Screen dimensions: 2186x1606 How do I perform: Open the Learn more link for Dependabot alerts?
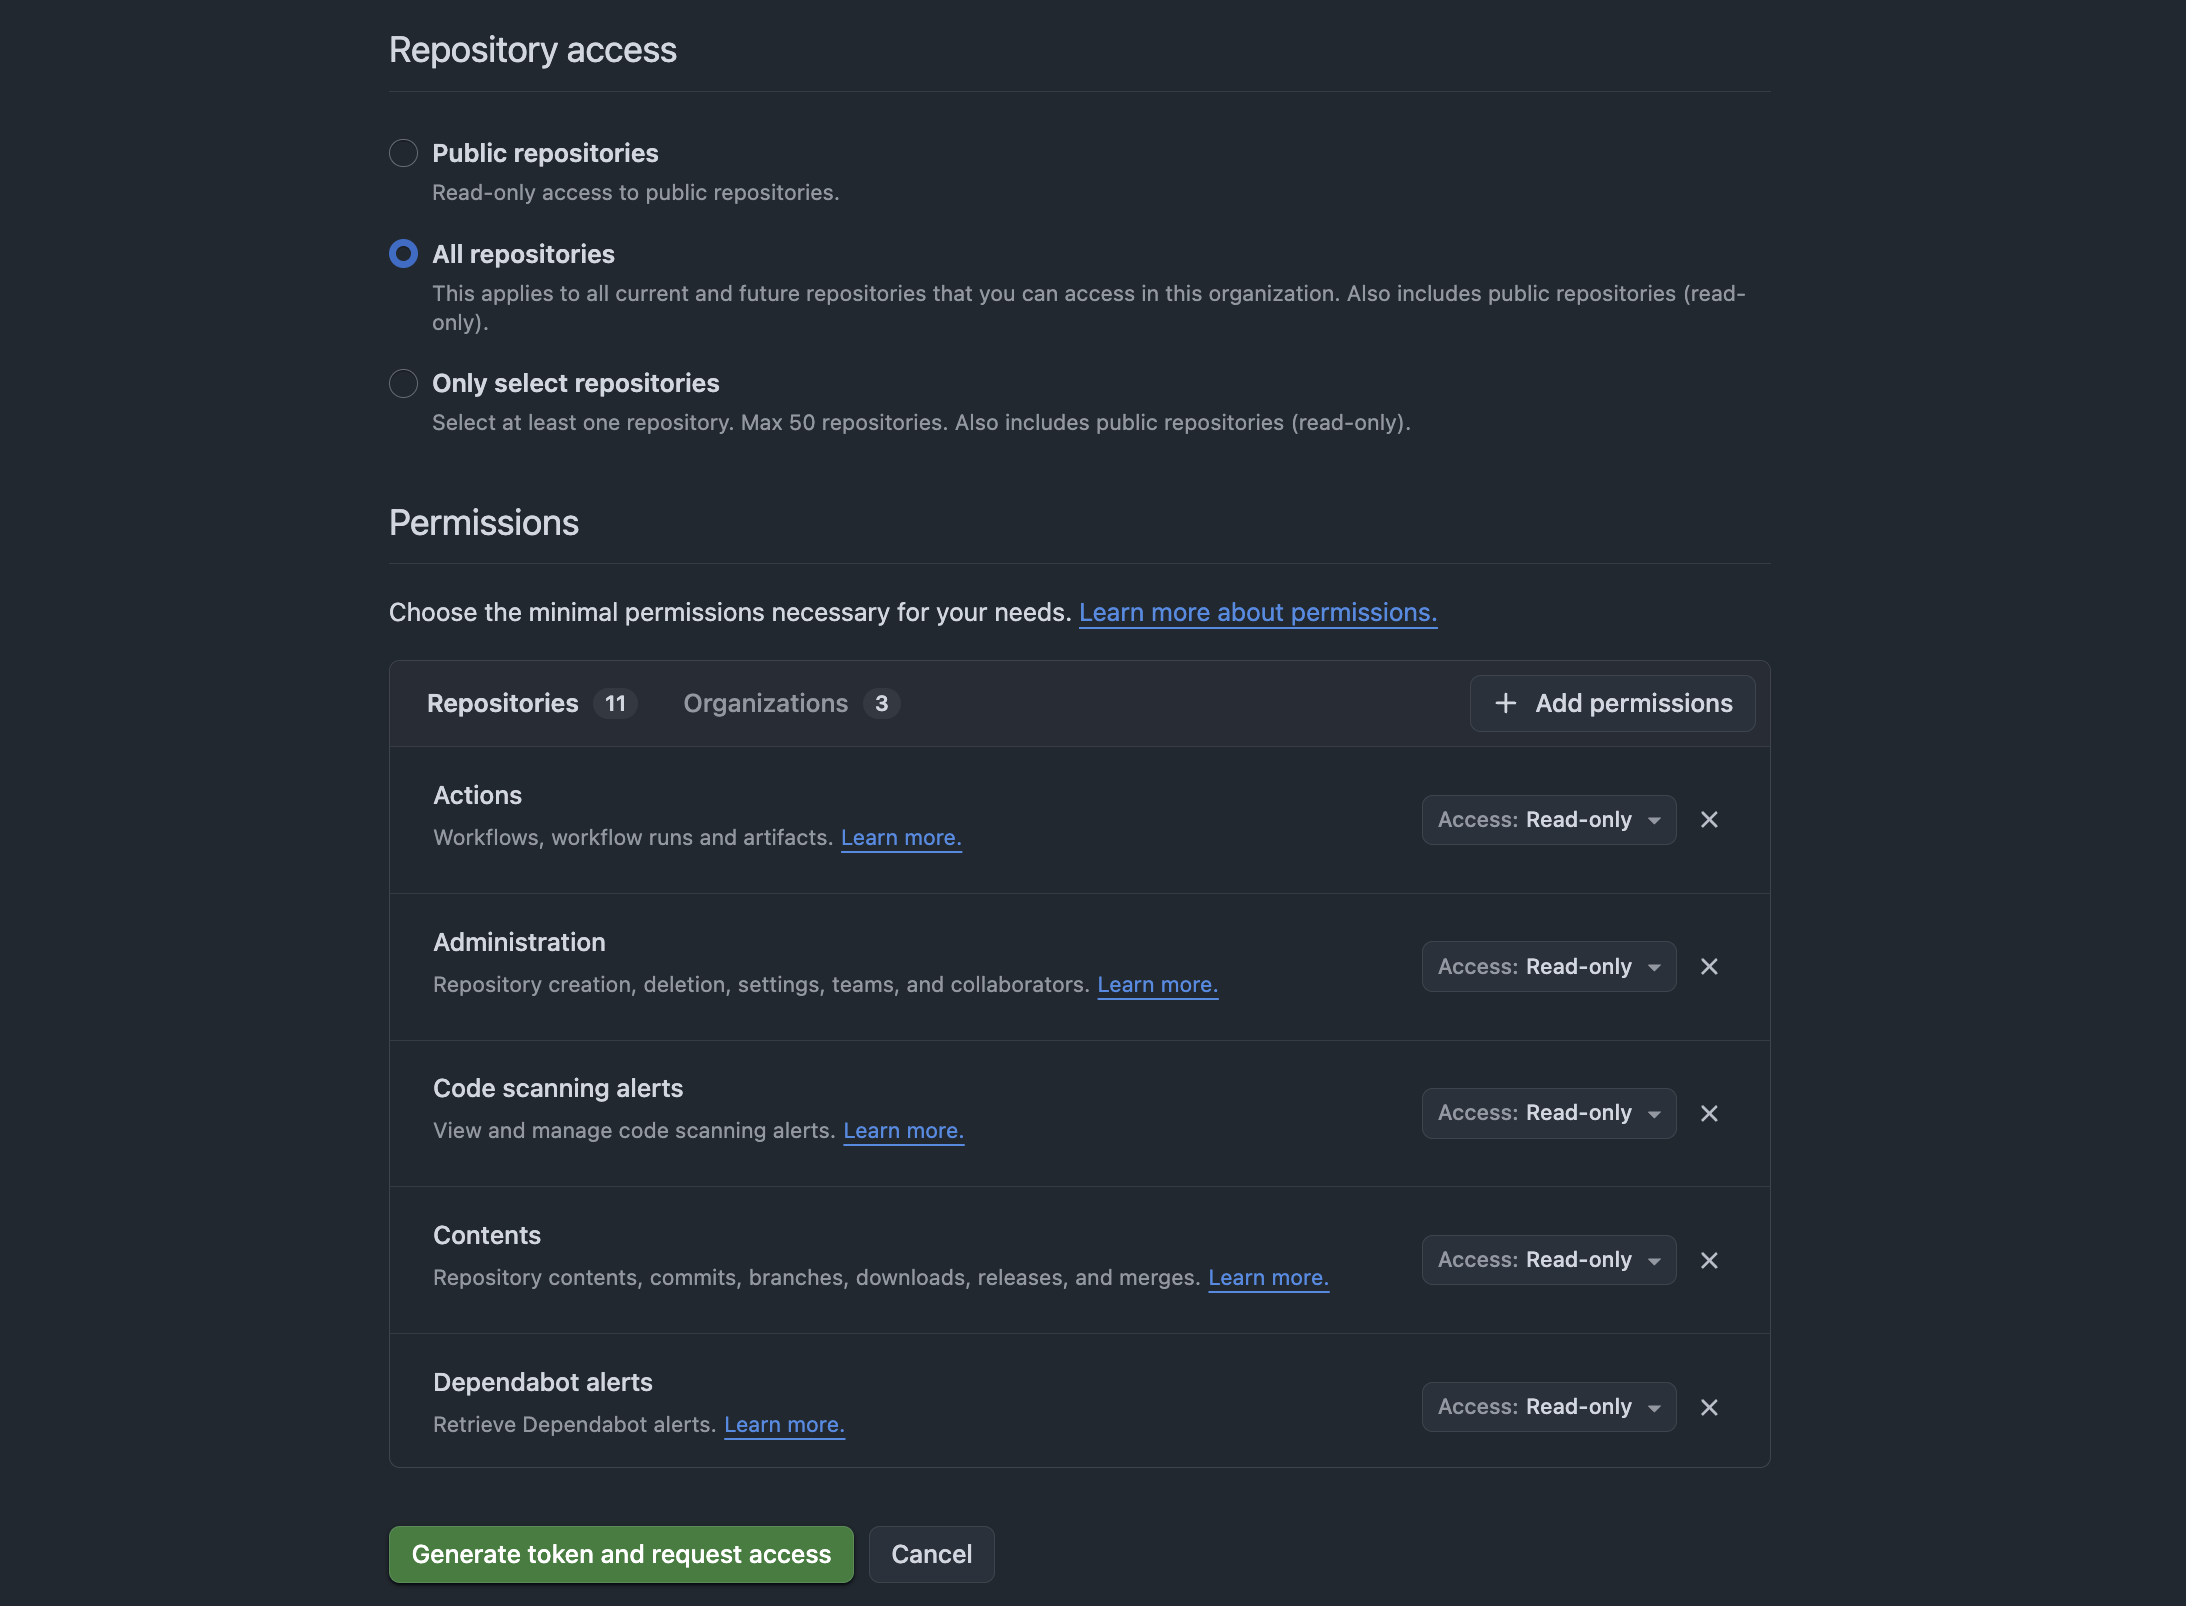[783, 1424]
